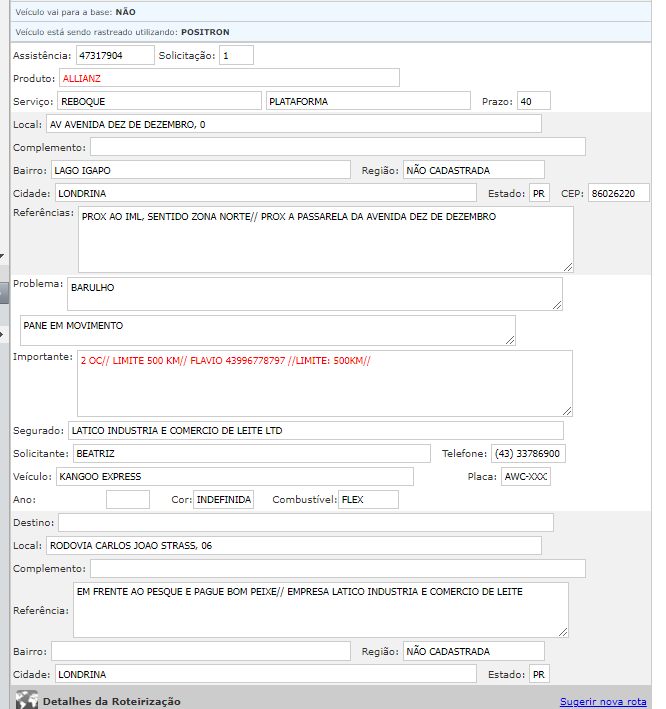Image resolution: width=666 pixels, height=709 pixels.
Task: Focus the PLATAFORMA service type field
Action: pos(367,101)
